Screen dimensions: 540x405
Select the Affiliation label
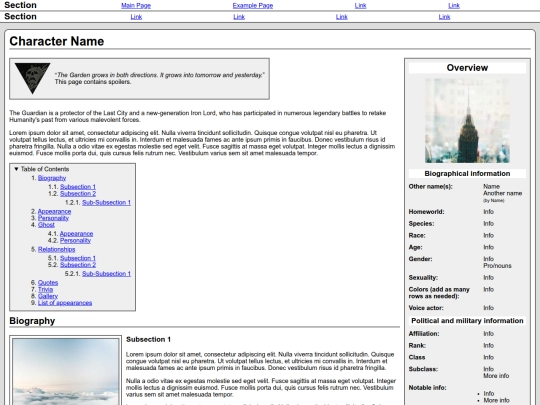[424, 334]
